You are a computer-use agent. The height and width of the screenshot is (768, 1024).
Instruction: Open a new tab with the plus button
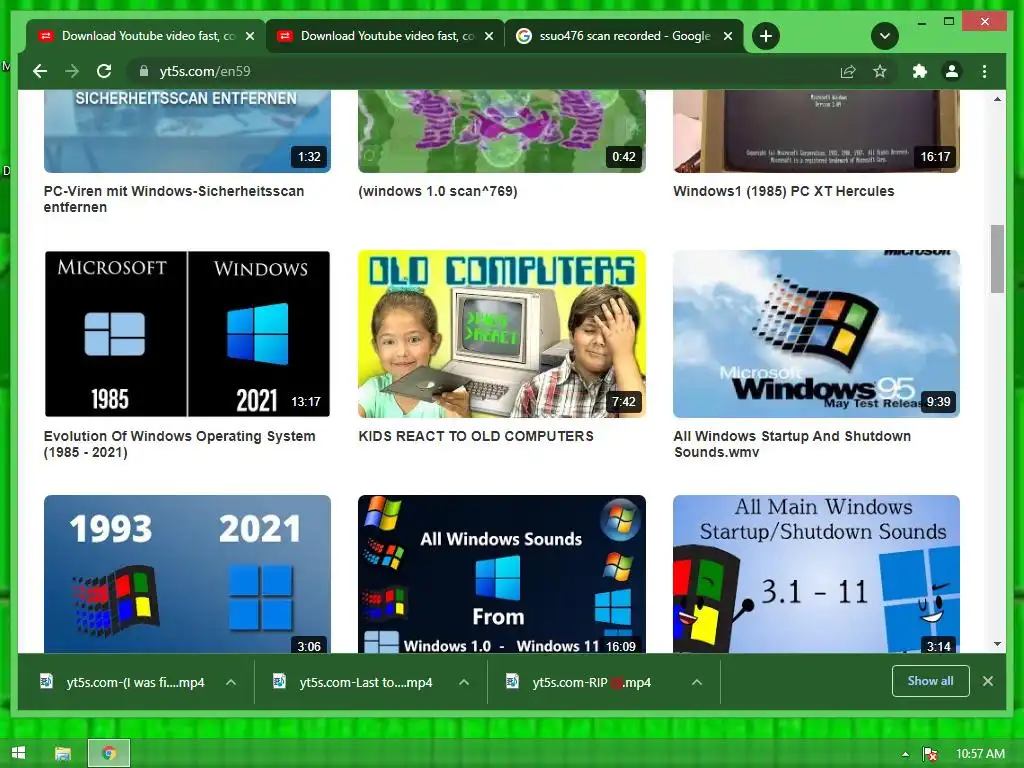pyautogui.click(x=766, y=36)
